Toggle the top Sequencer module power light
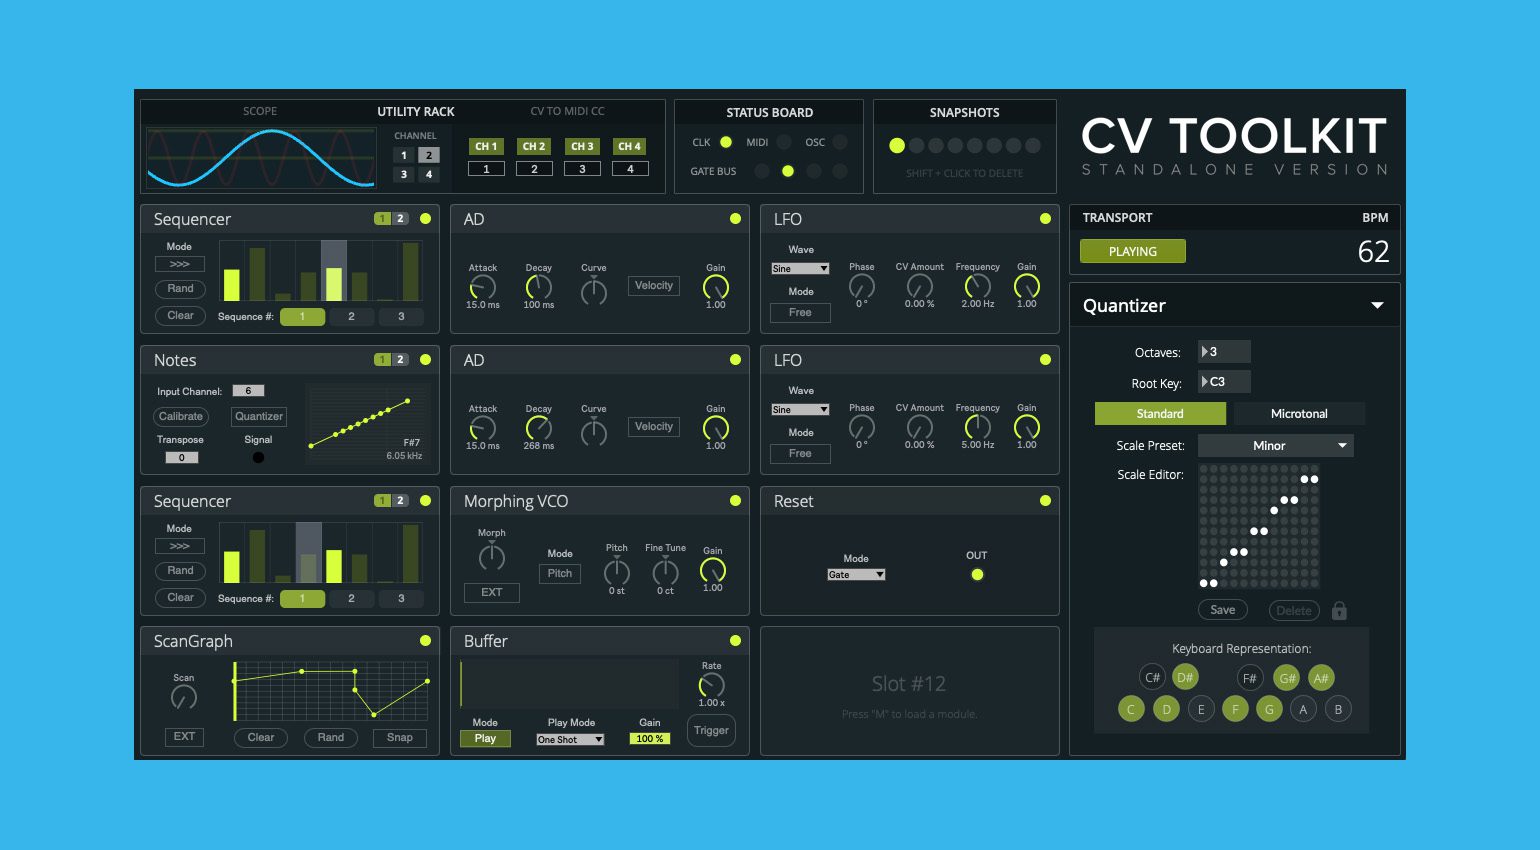The image size is (1540, 850). tap(425, 218)
